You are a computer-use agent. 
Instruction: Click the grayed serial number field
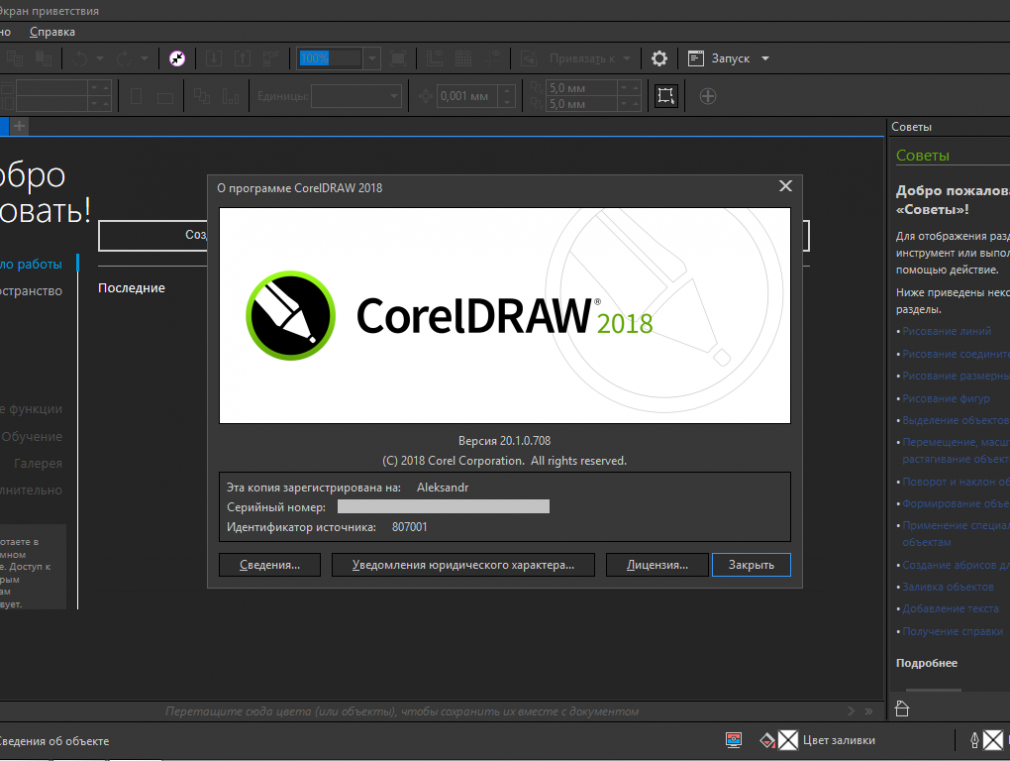coord(443,506)
